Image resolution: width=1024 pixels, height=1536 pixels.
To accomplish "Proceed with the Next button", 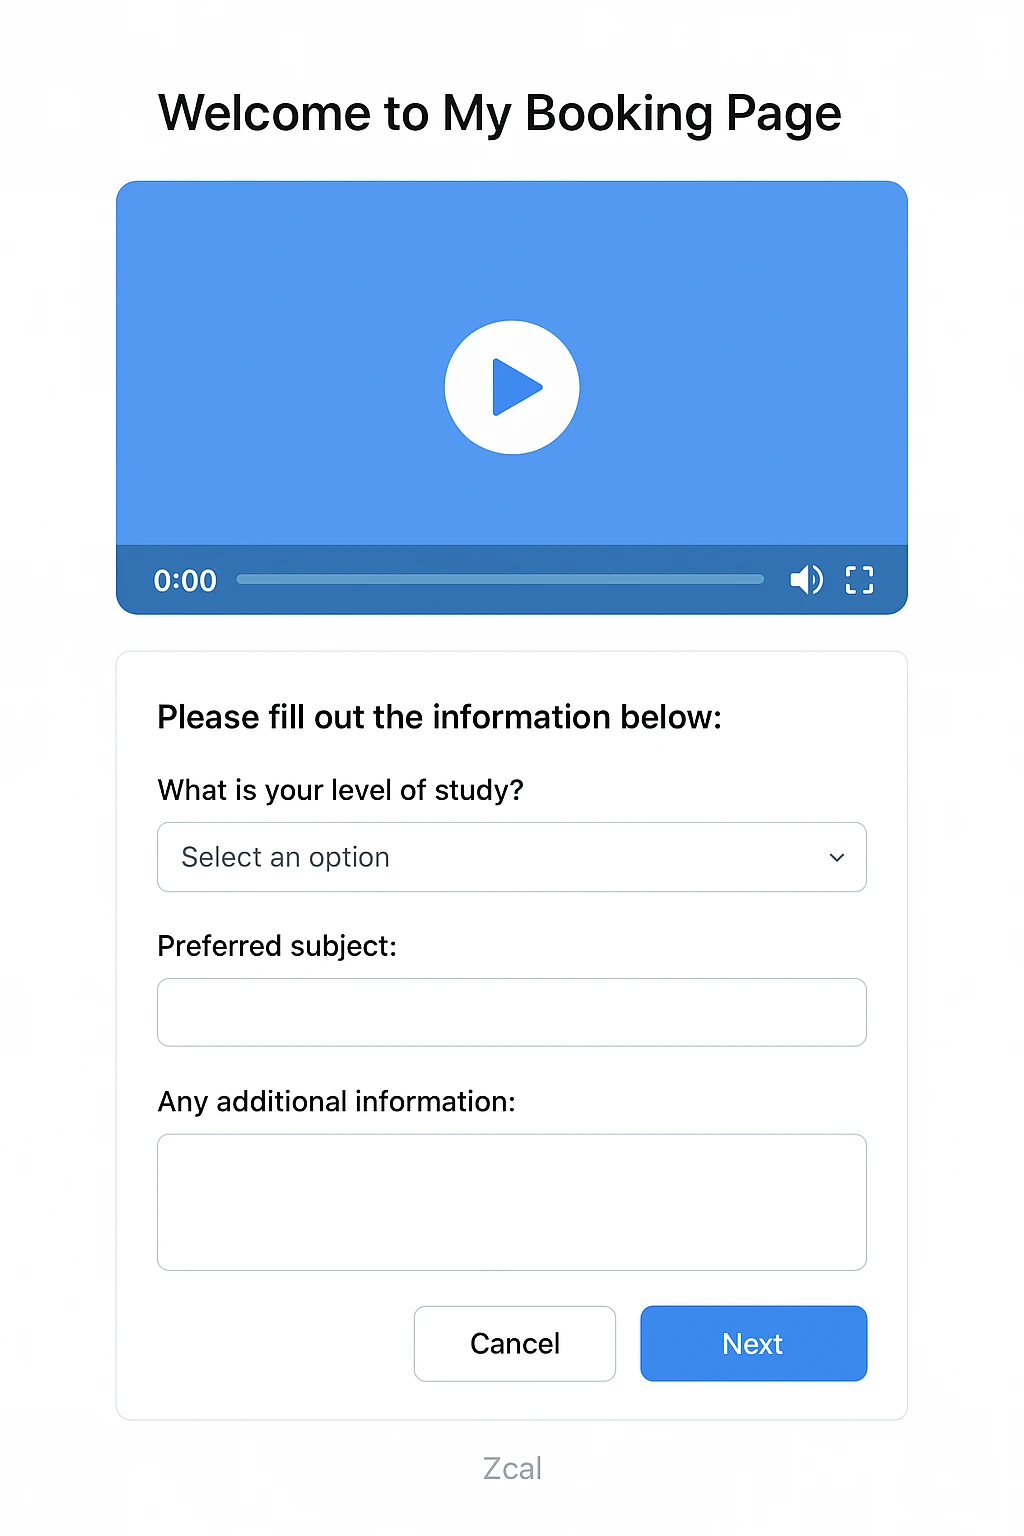I will tap(754, 1343).
